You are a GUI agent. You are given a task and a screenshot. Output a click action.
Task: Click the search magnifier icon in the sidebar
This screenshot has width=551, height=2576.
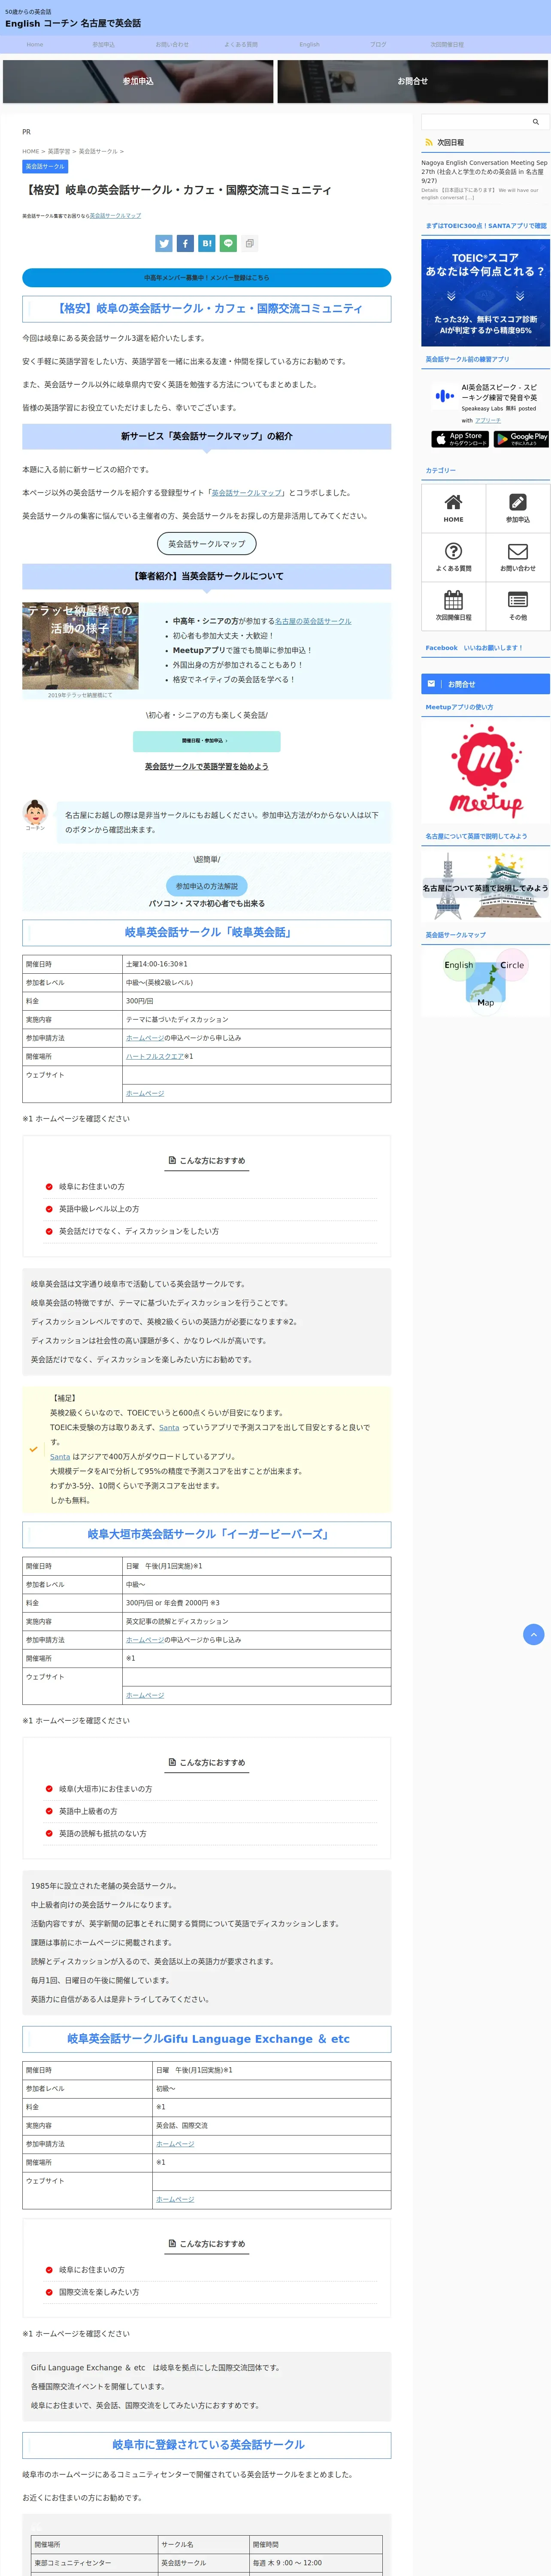(535, 122)
